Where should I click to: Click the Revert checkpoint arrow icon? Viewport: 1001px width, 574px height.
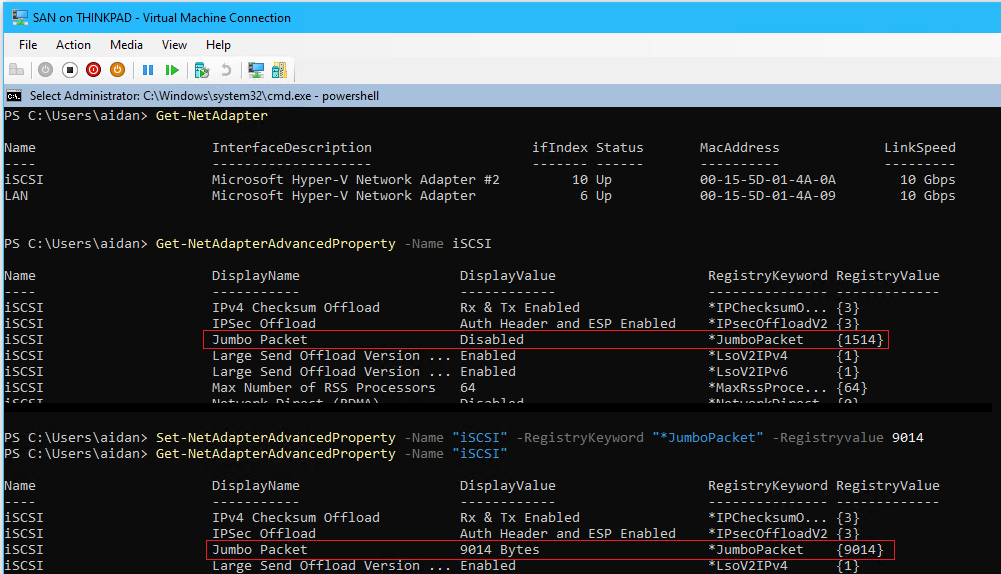click(x=226, y=70)
